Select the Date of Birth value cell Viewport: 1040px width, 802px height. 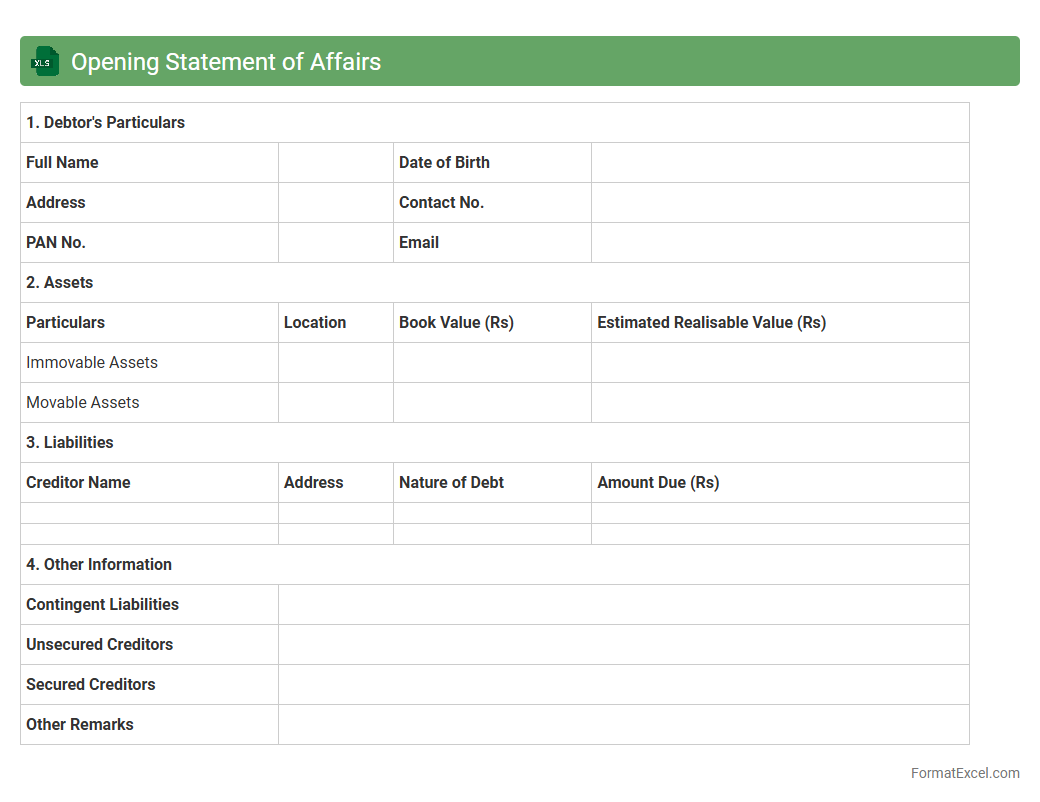[x=779, y=162]
